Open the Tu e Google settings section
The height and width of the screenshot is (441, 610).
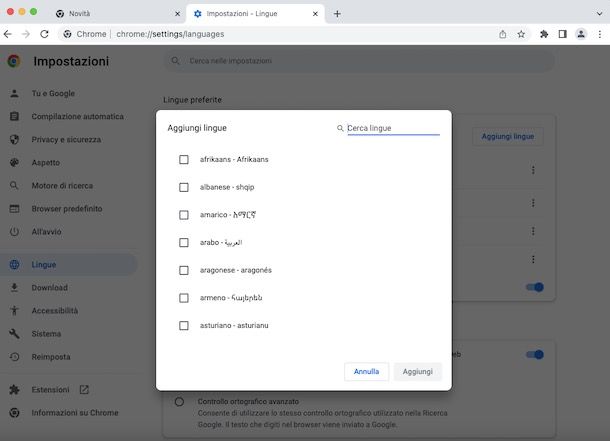[53, 93]
